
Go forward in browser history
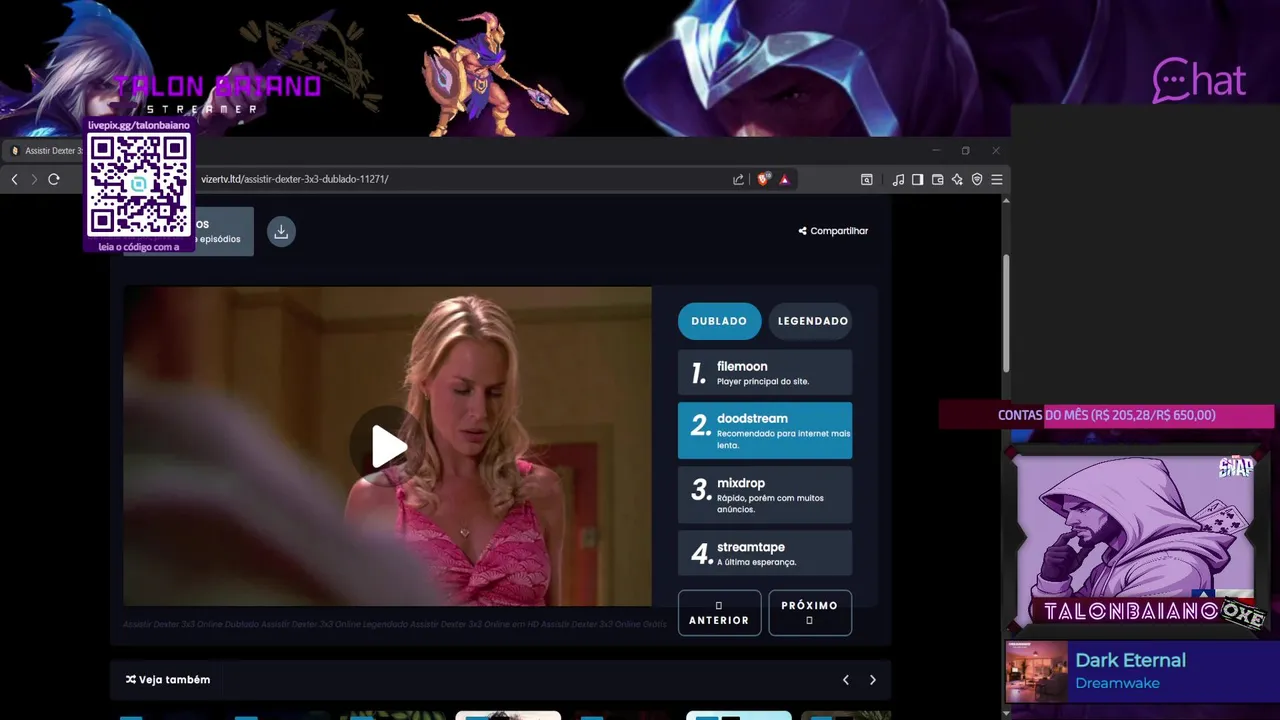(x=33, y=179)
